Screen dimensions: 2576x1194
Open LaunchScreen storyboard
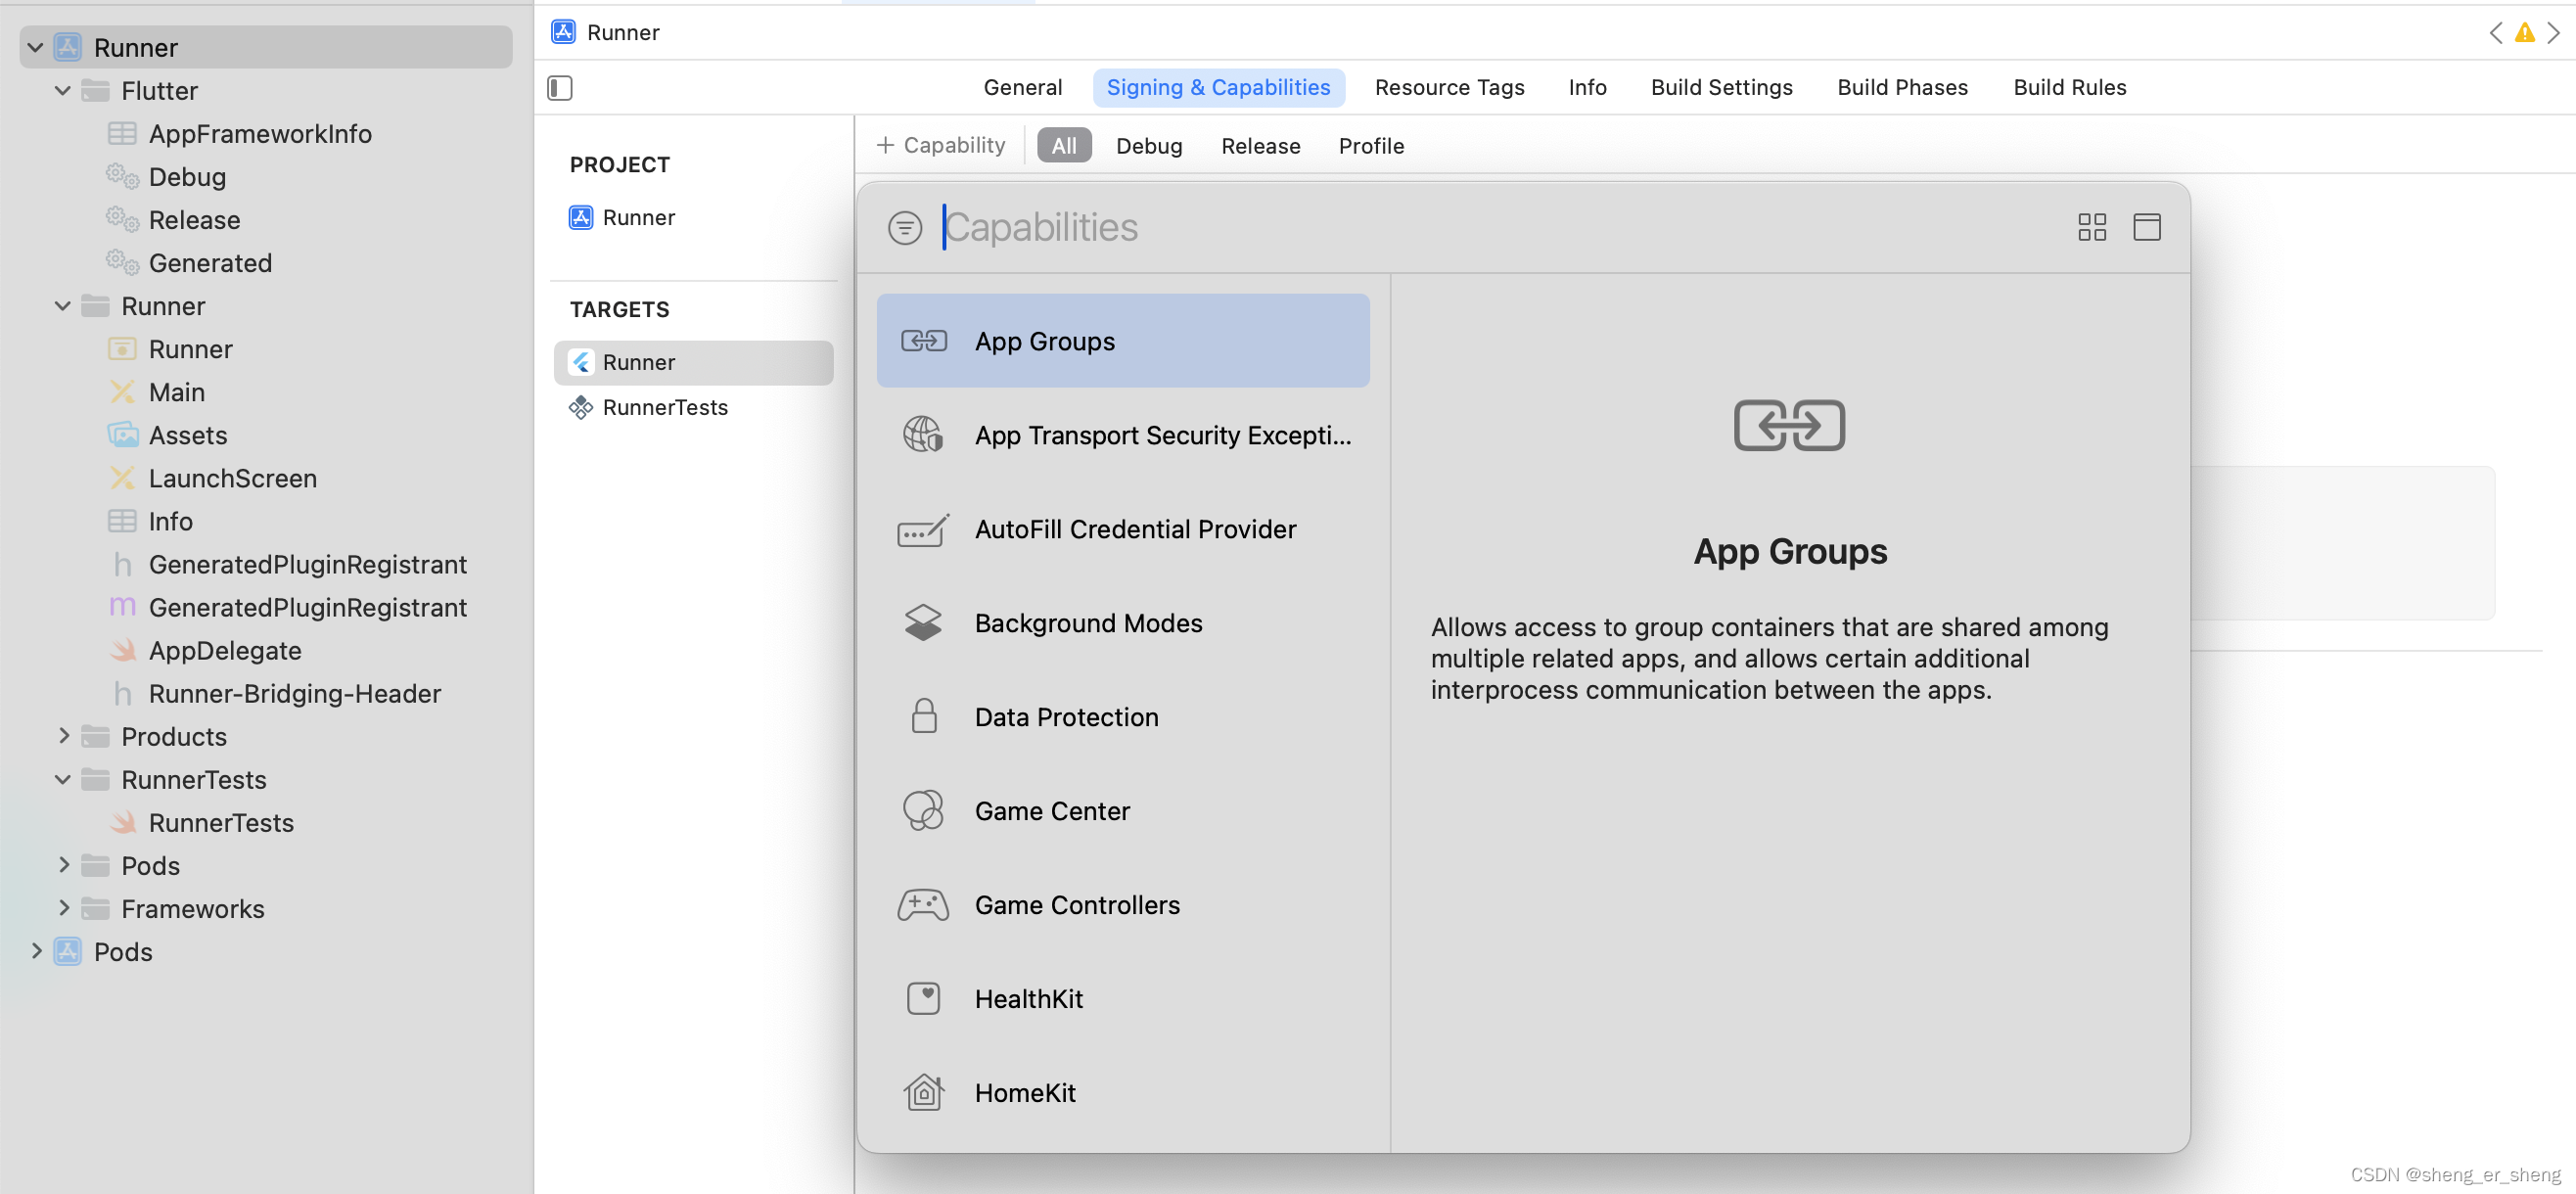233,479
